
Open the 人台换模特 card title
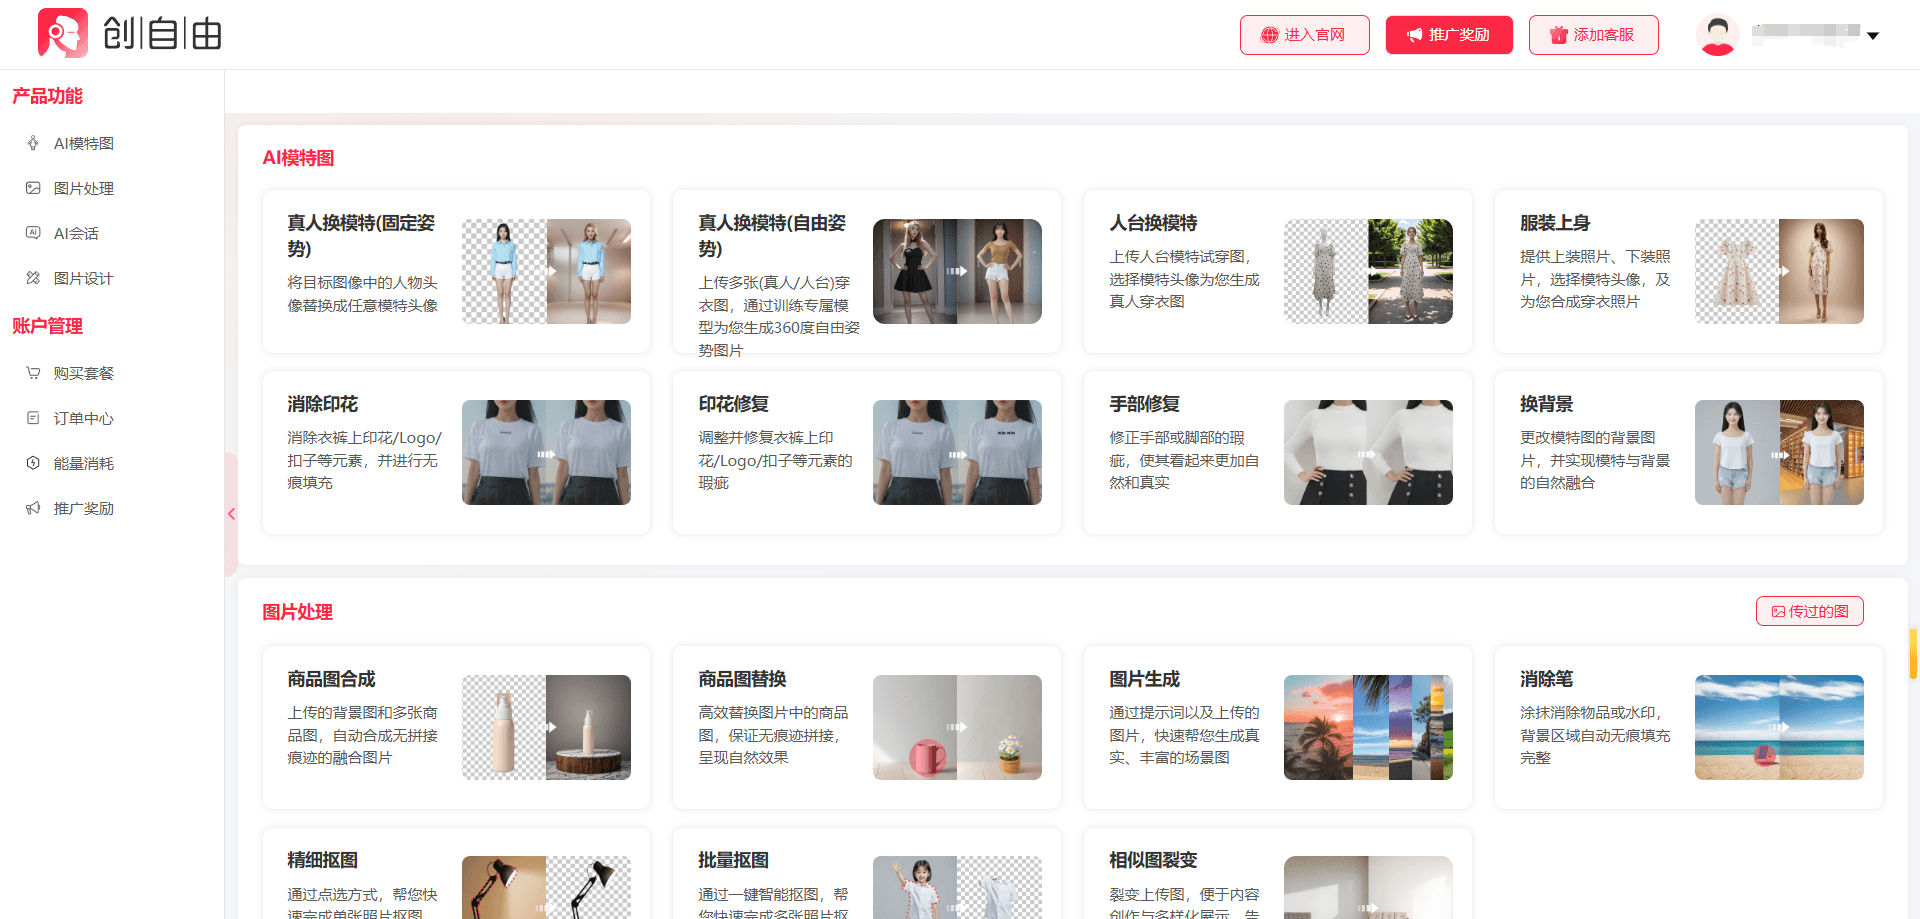click(1153, 223)
